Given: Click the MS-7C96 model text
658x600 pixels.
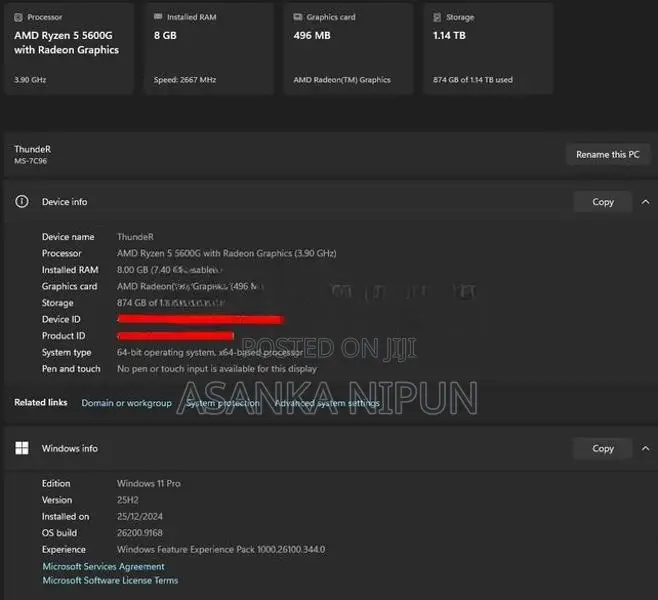Looking at the screenshot, I should pyautogui.click(x=30, y=161).
